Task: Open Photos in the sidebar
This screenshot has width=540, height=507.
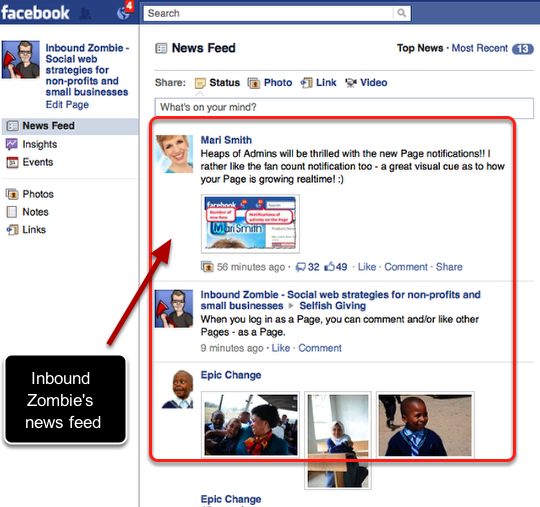Action: point(38,194)
